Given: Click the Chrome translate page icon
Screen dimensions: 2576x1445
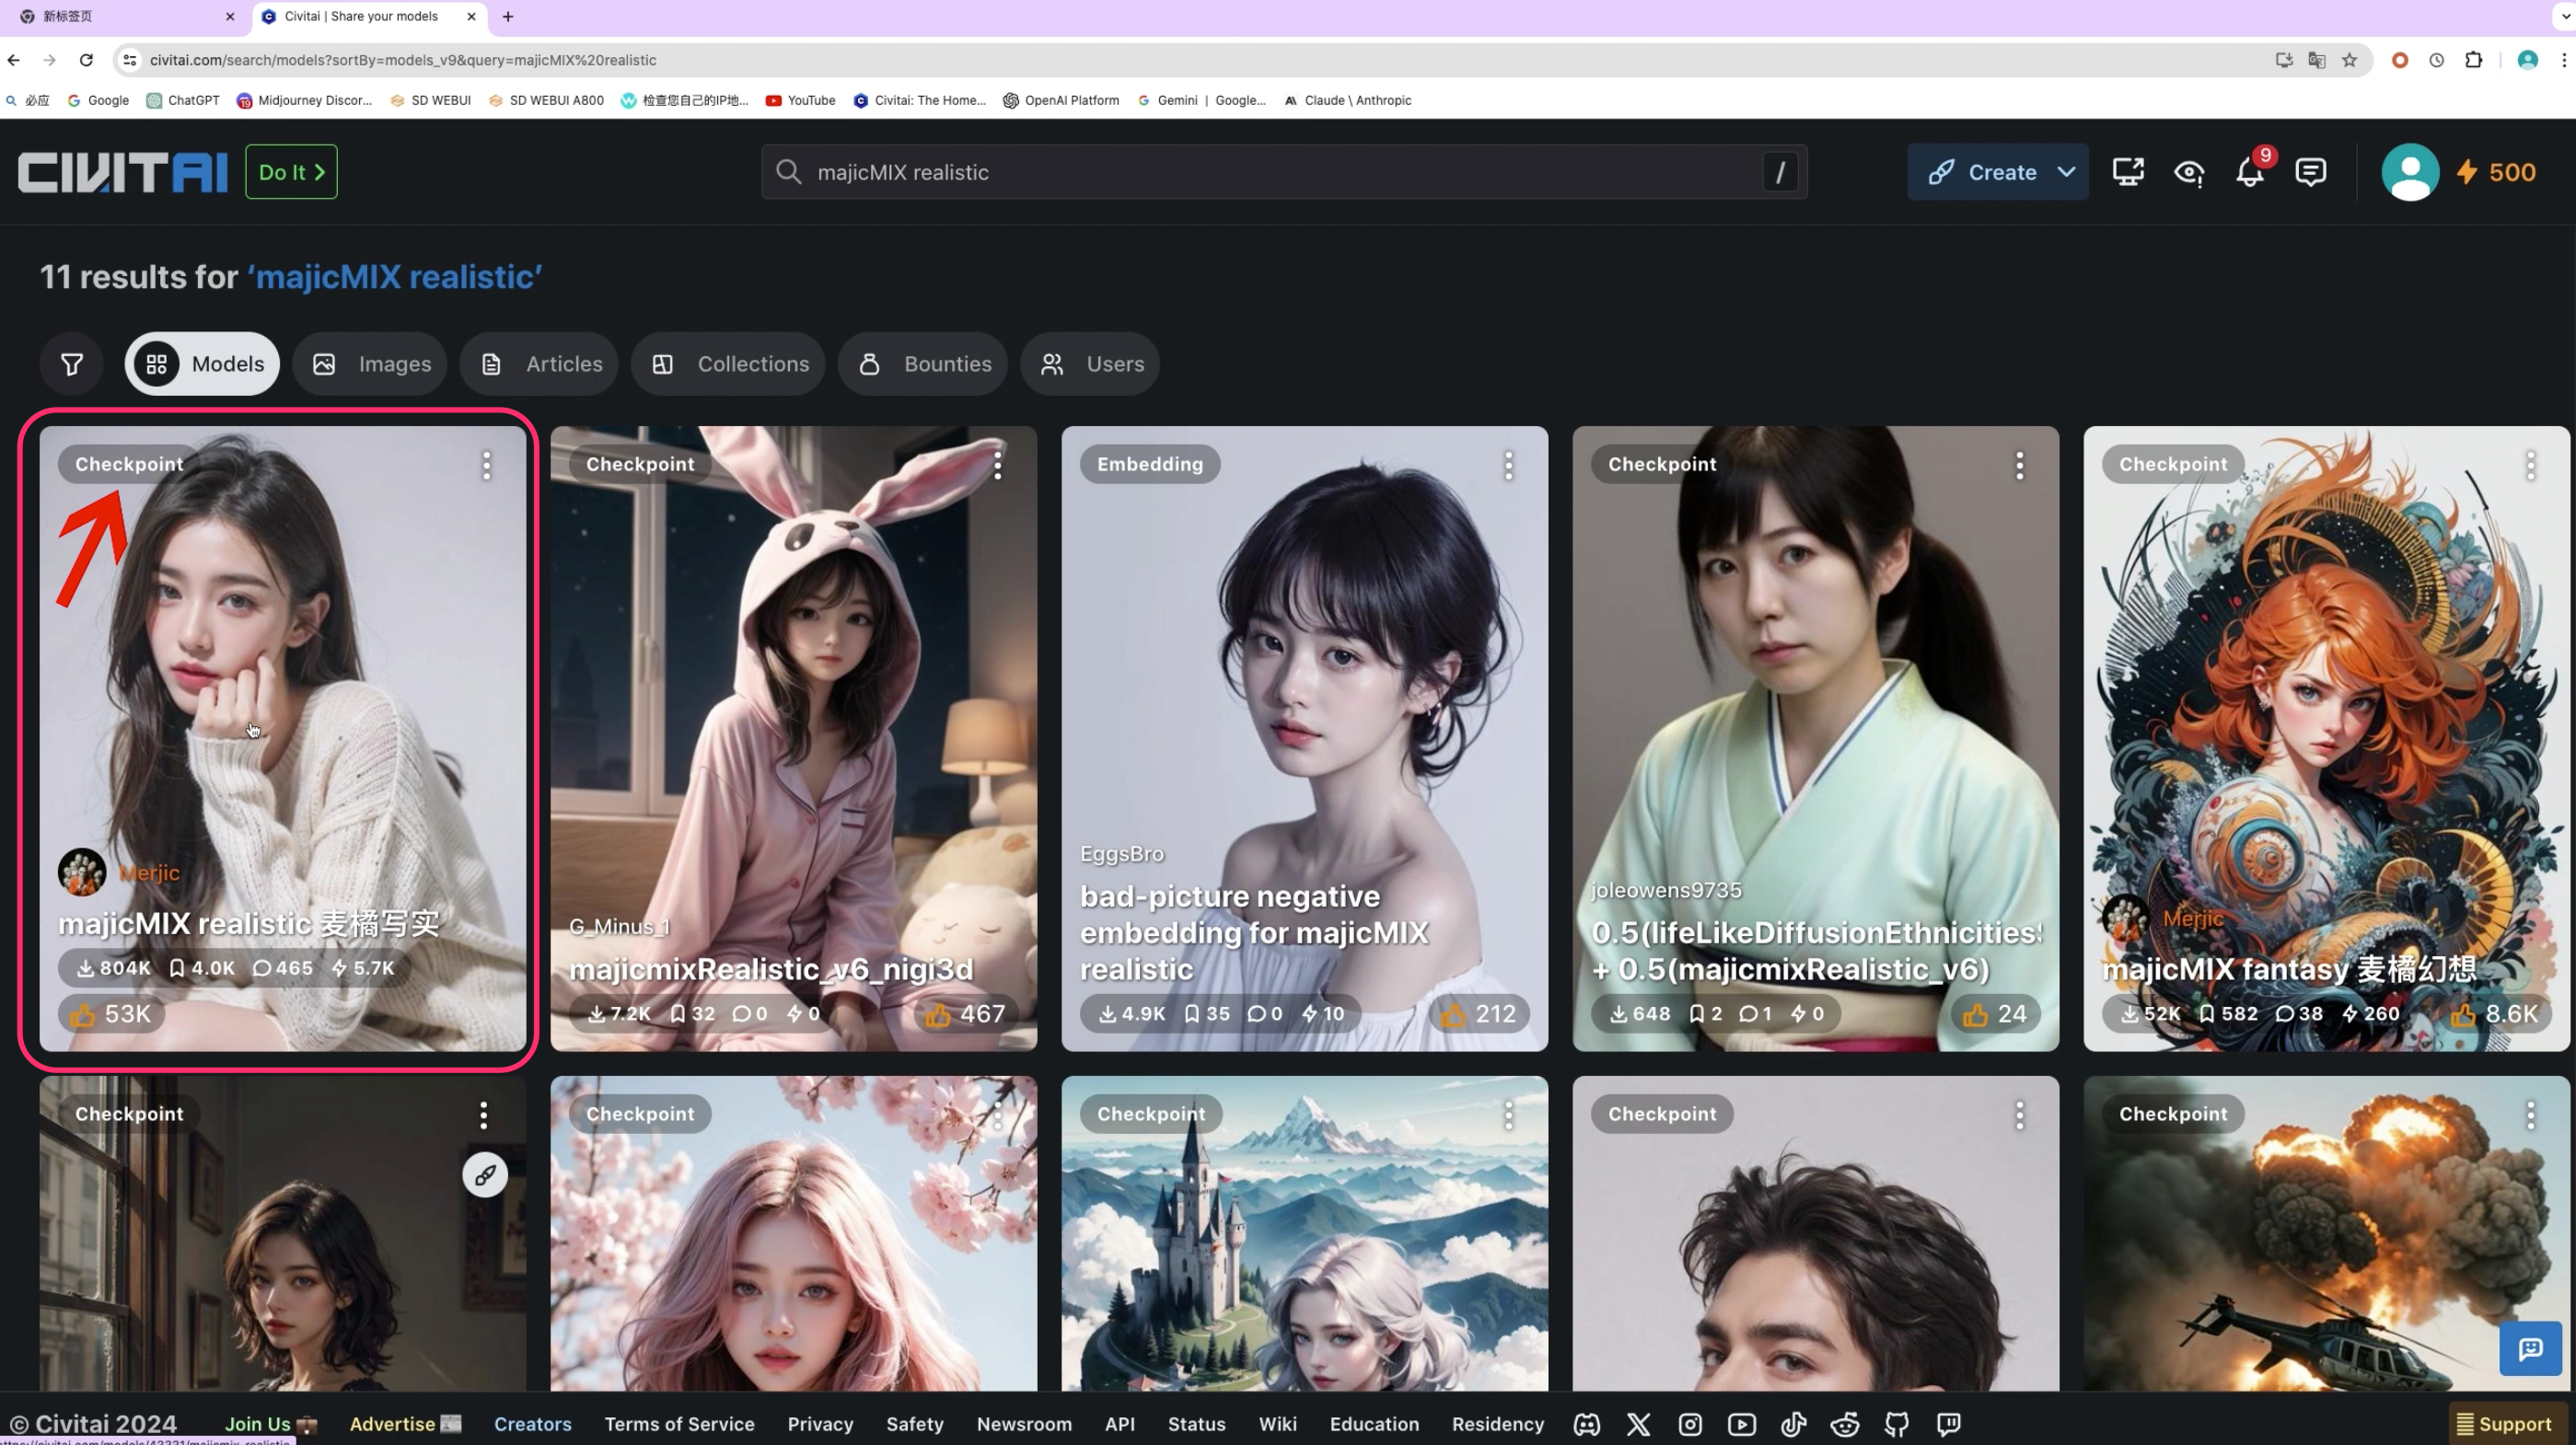Looking at the screenshot, I should [2316, 60].
